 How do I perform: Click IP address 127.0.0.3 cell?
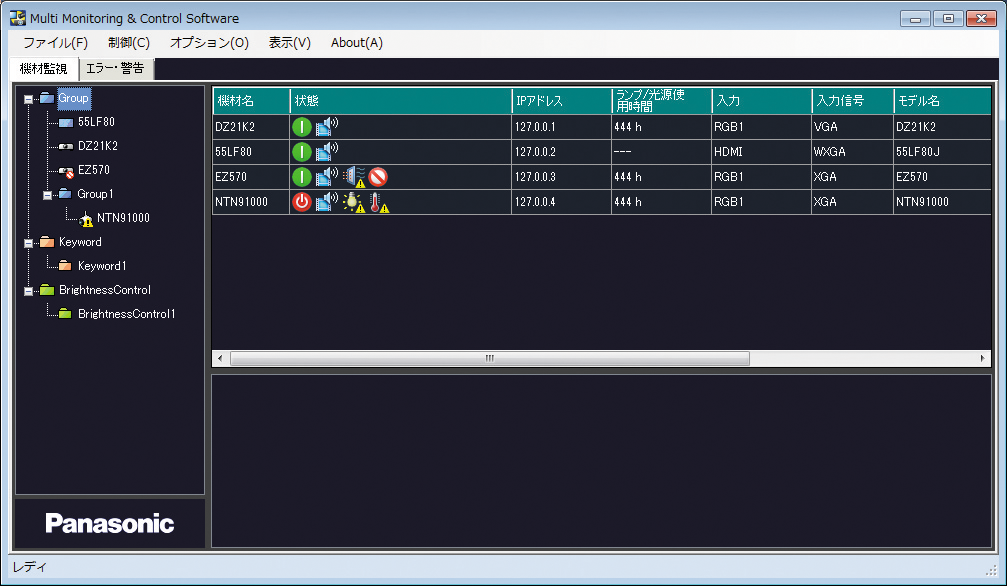click(x=562, y=177)
